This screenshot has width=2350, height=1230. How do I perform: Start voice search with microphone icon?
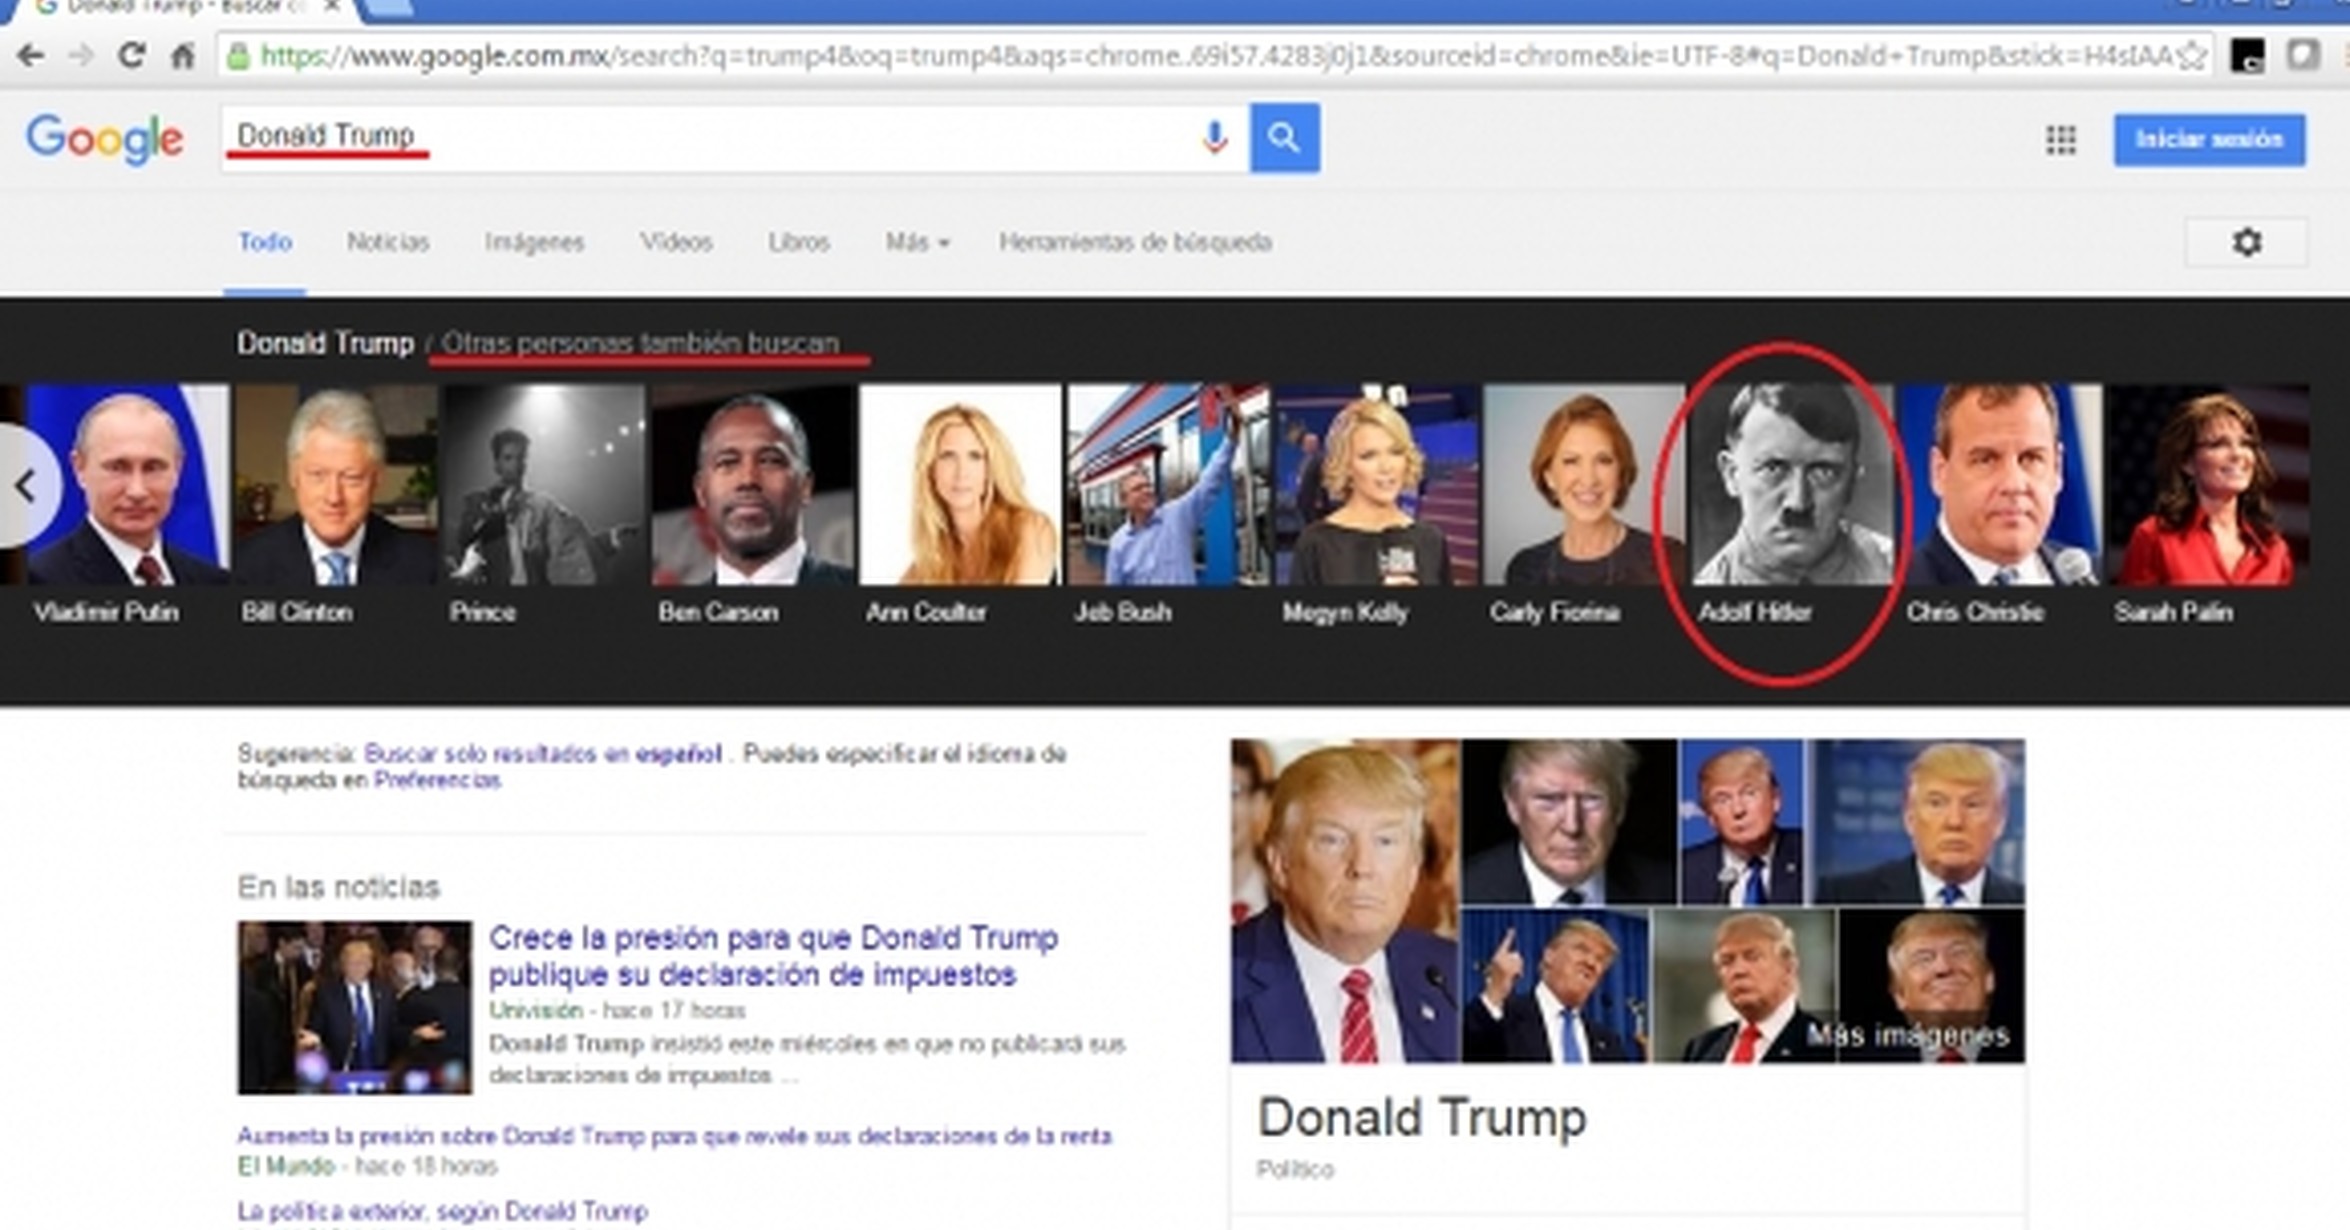1215,138
